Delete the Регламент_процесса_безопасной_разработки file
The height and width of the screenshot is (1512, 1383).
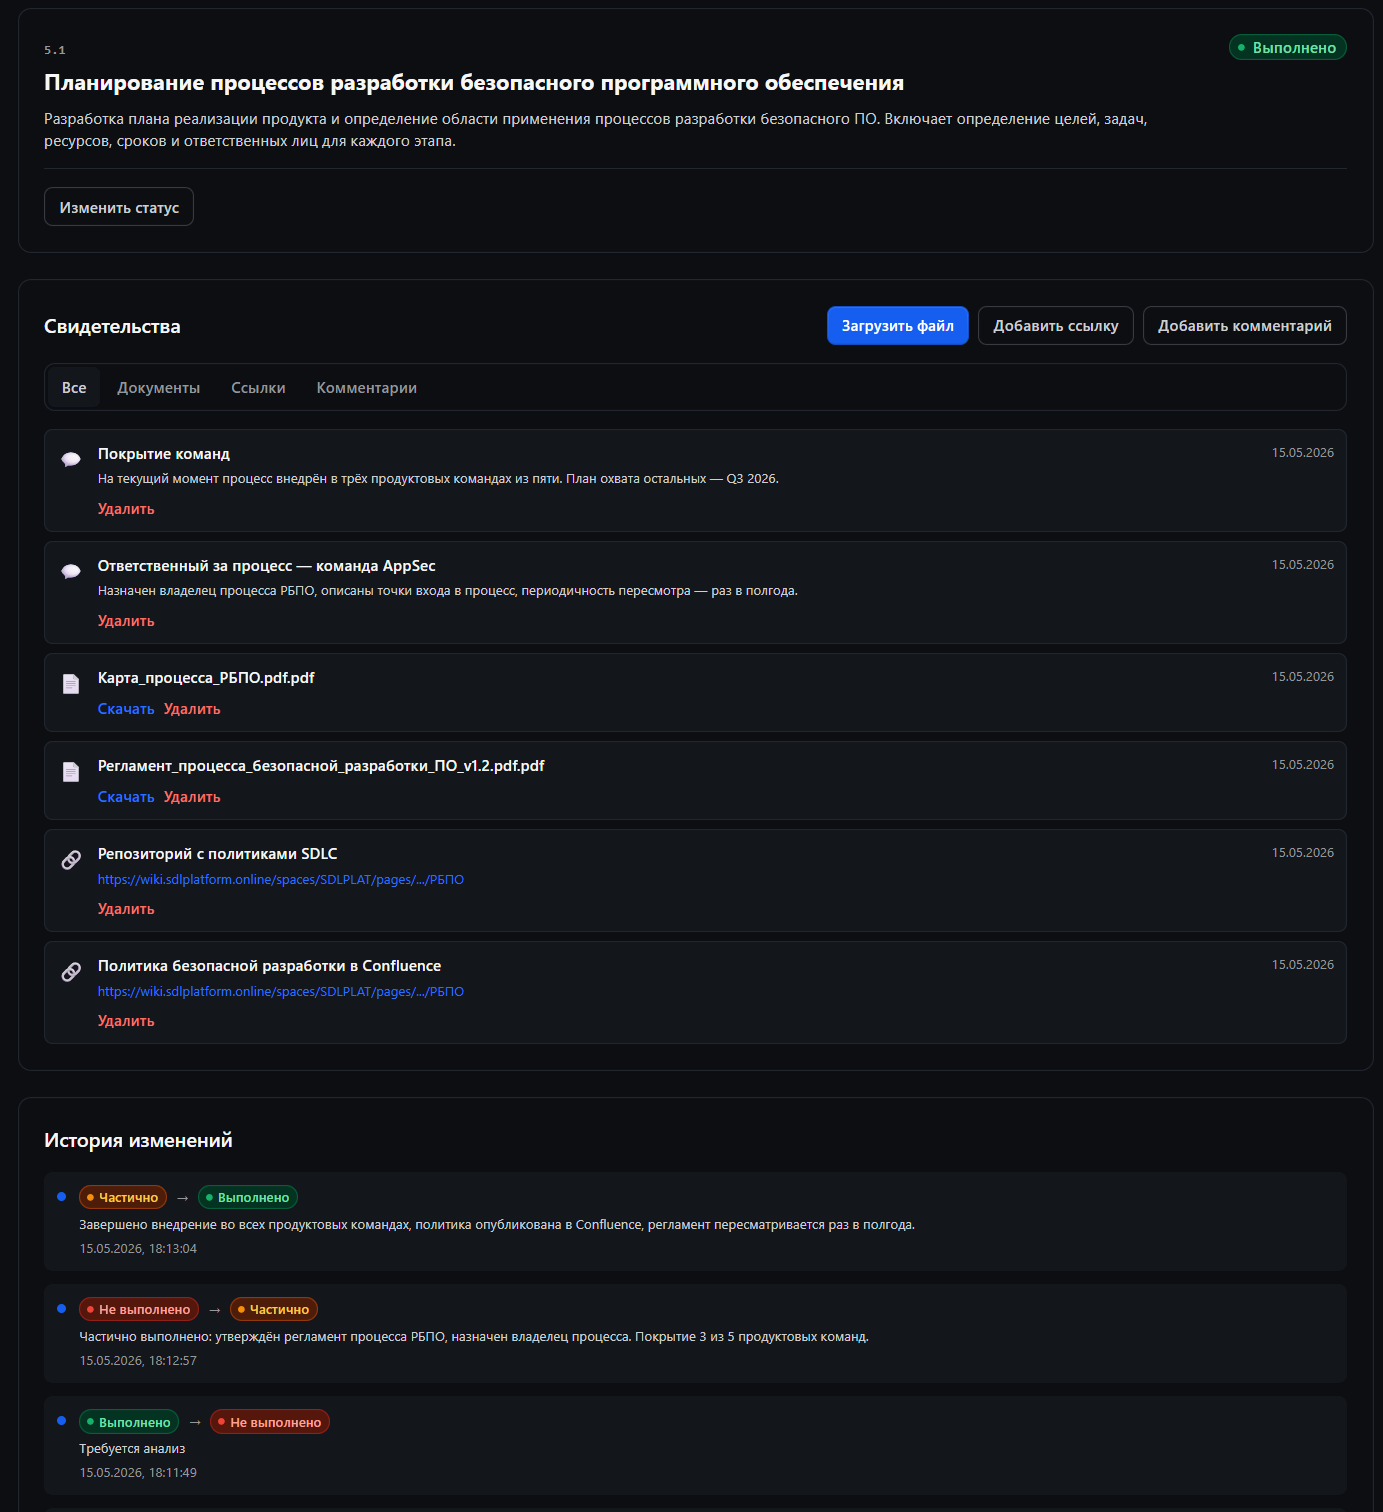192,797
